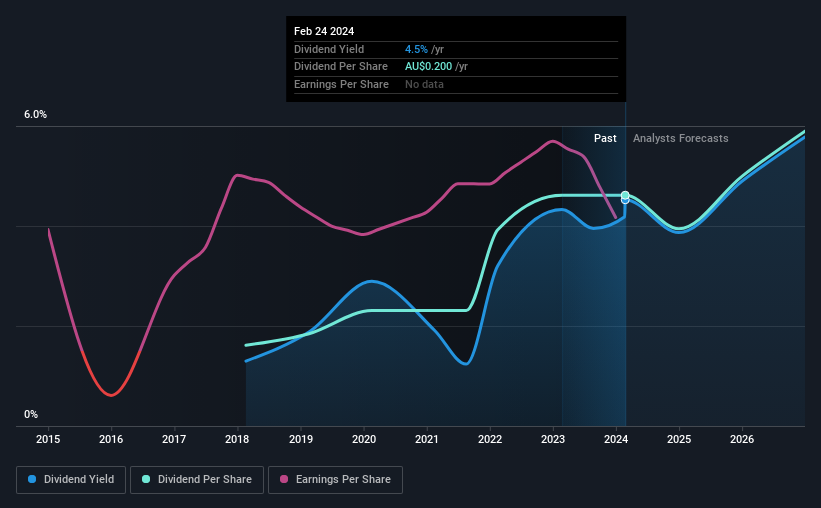Click the 'Past' region label
Image resolution: width=821 pixels, height=508 pixels.
click(605, 138)
